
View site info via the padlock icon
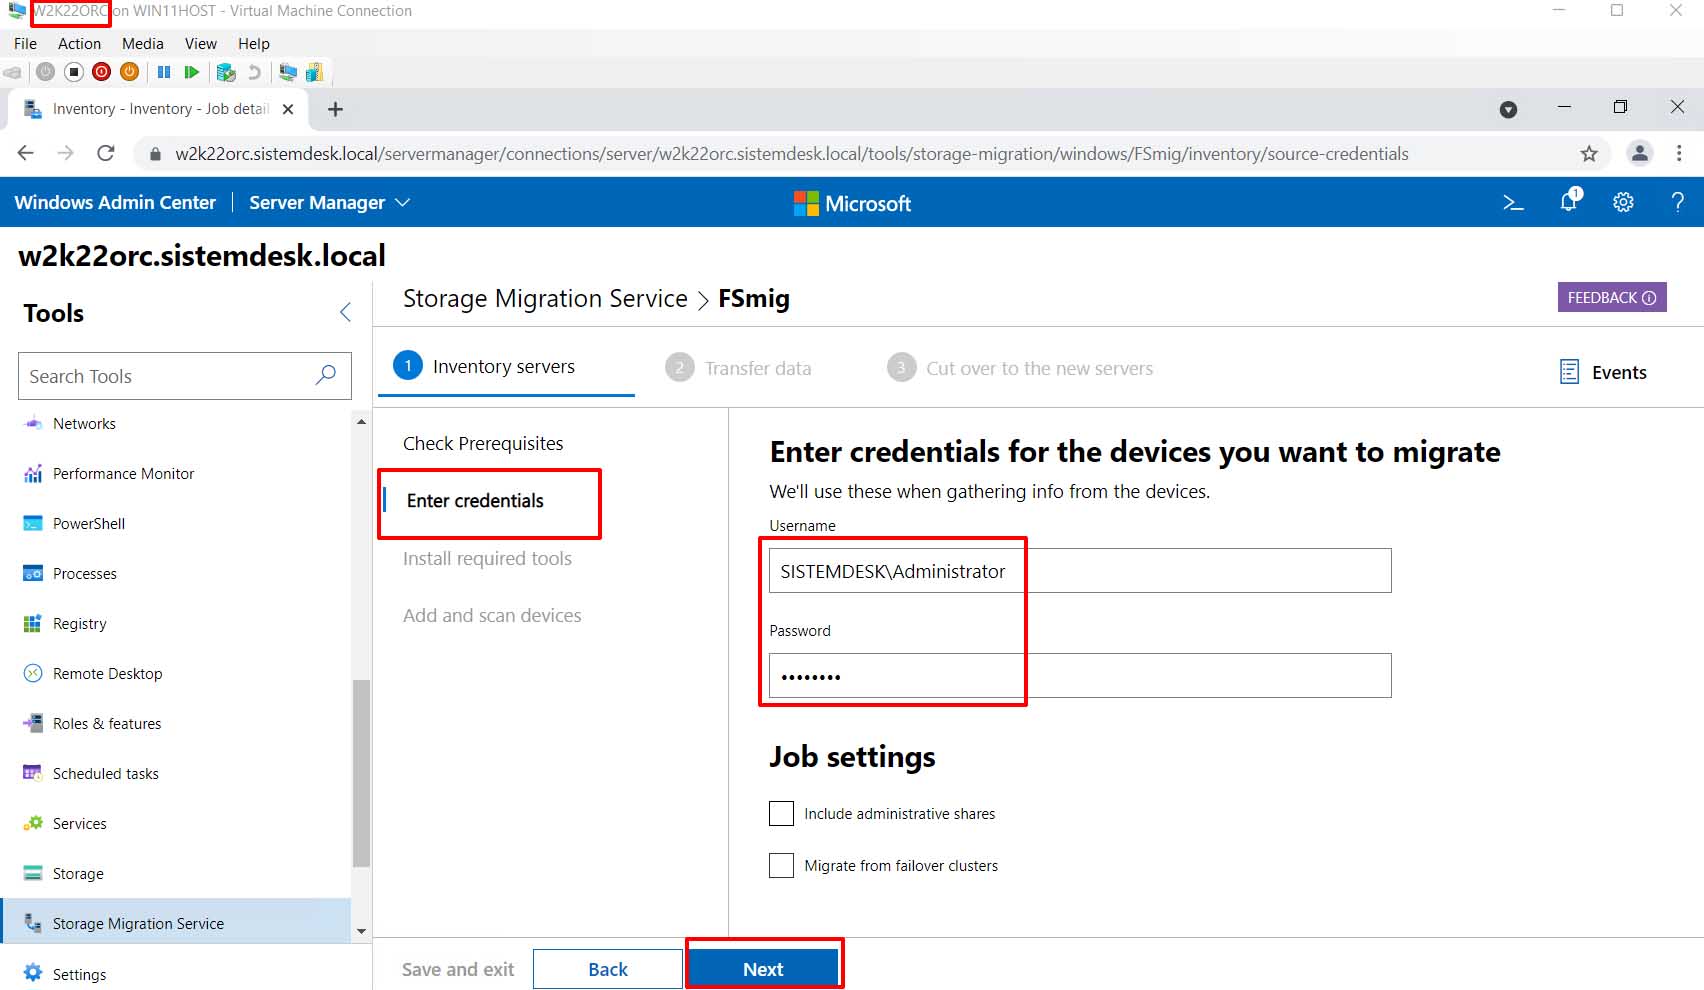tap(154, 154)
